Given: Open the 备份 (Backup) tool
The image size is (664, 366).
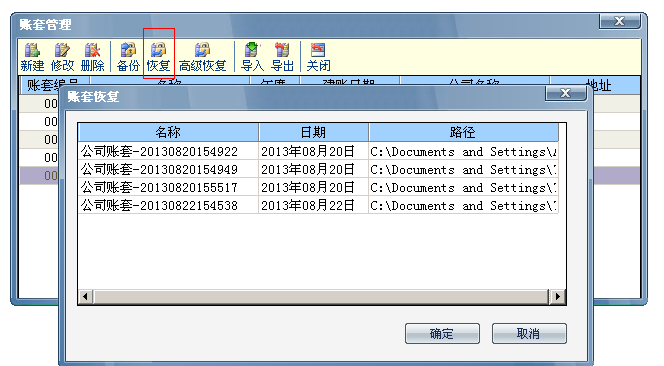Looking at the screenshot, I should tap(128, 57).
